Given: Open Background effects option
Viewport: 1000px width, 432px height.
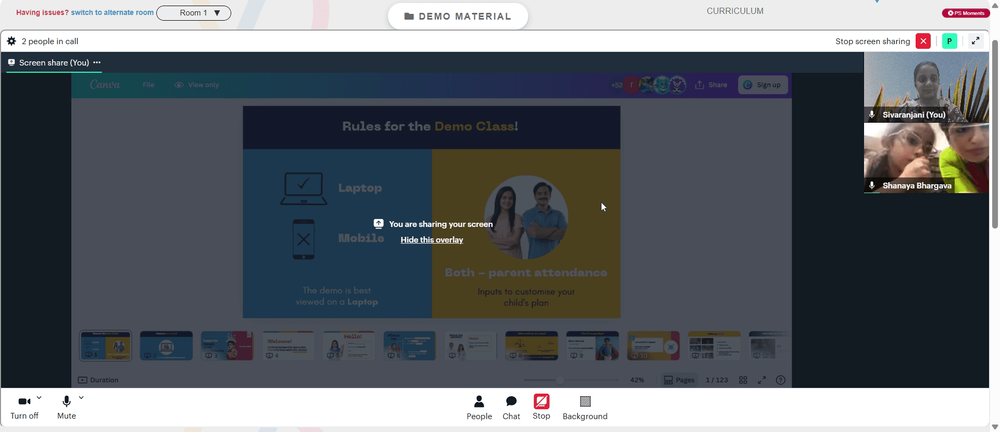Looking at the screenshot, I should click(585, 408).
